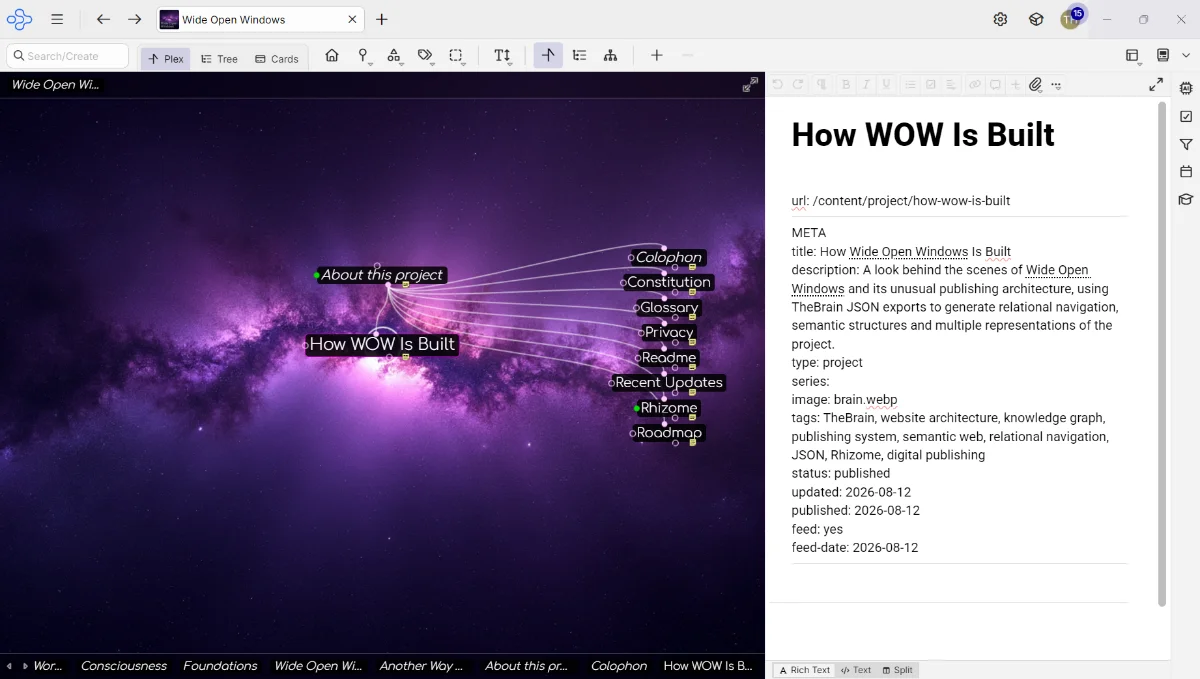Select the Rhizome thought

(x=669, y=408)
